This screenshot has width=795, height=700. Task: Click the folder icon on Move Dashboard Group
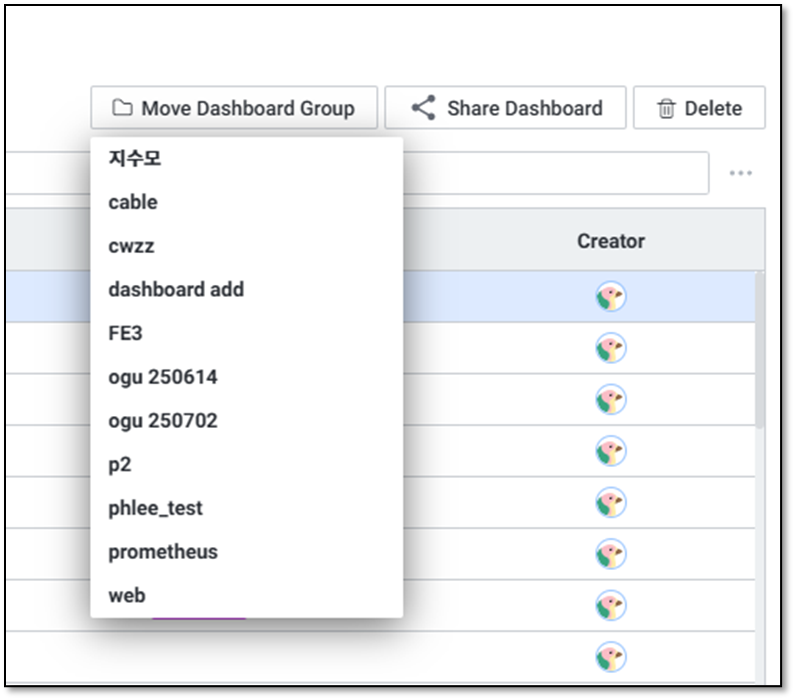pyautogui.click(x=122, y=108)
